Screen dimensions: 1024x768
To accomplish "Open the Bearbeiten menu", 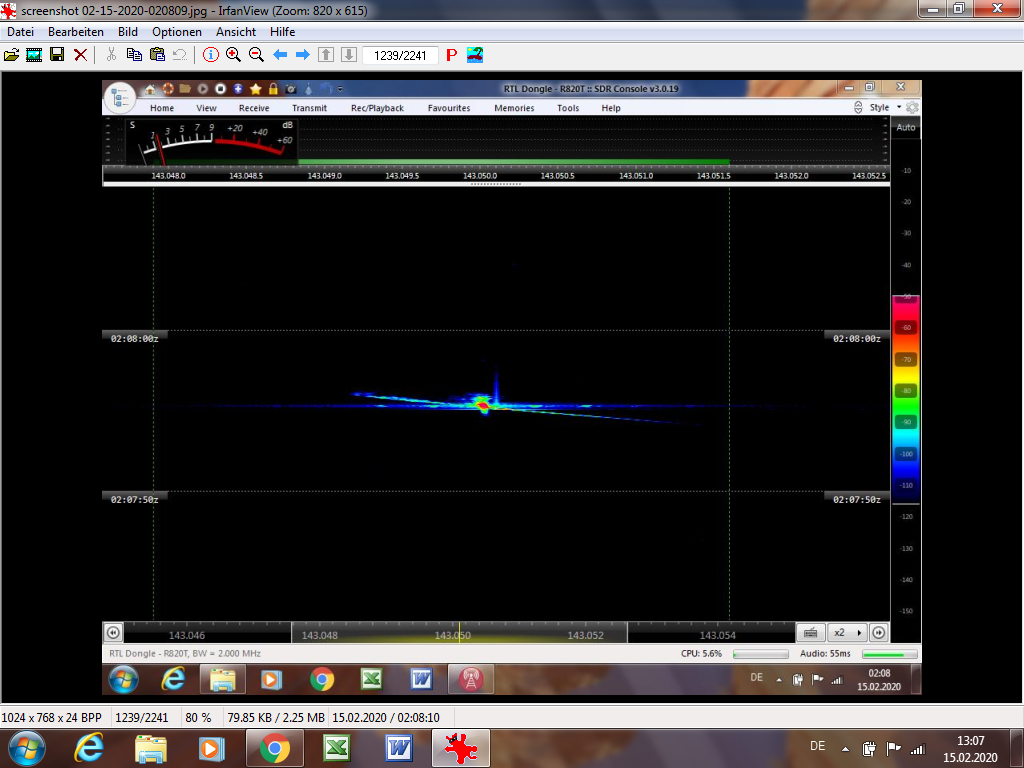I will 76,31.
